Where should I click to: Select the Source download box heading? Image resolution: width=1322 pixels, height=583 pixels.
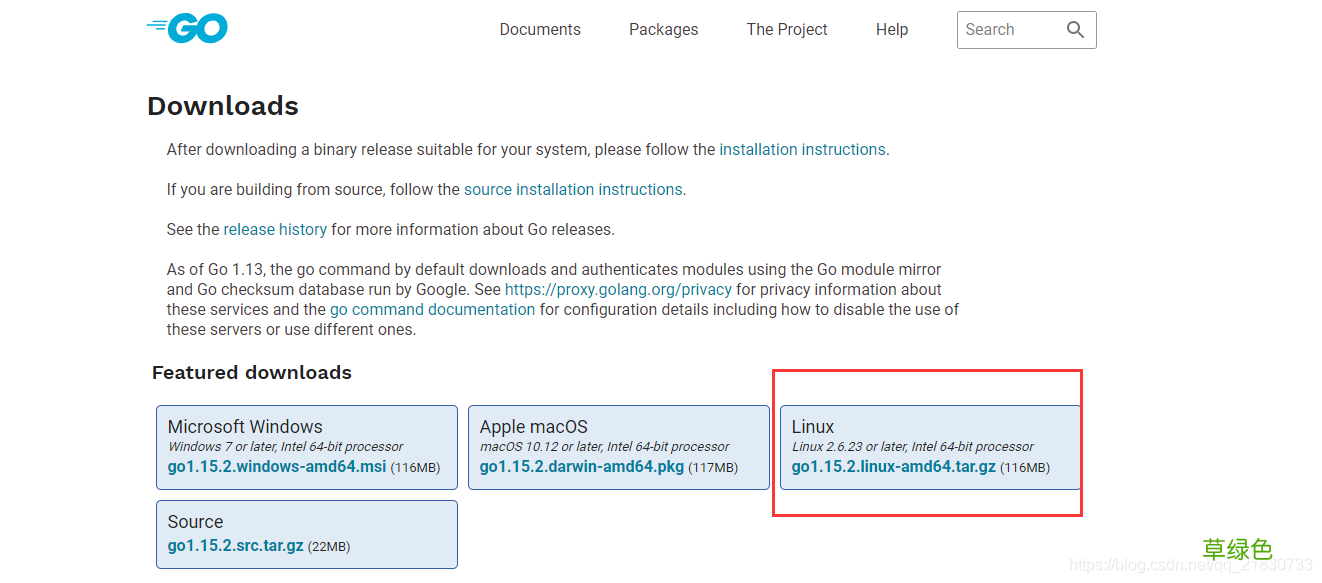tap(196, 522)
